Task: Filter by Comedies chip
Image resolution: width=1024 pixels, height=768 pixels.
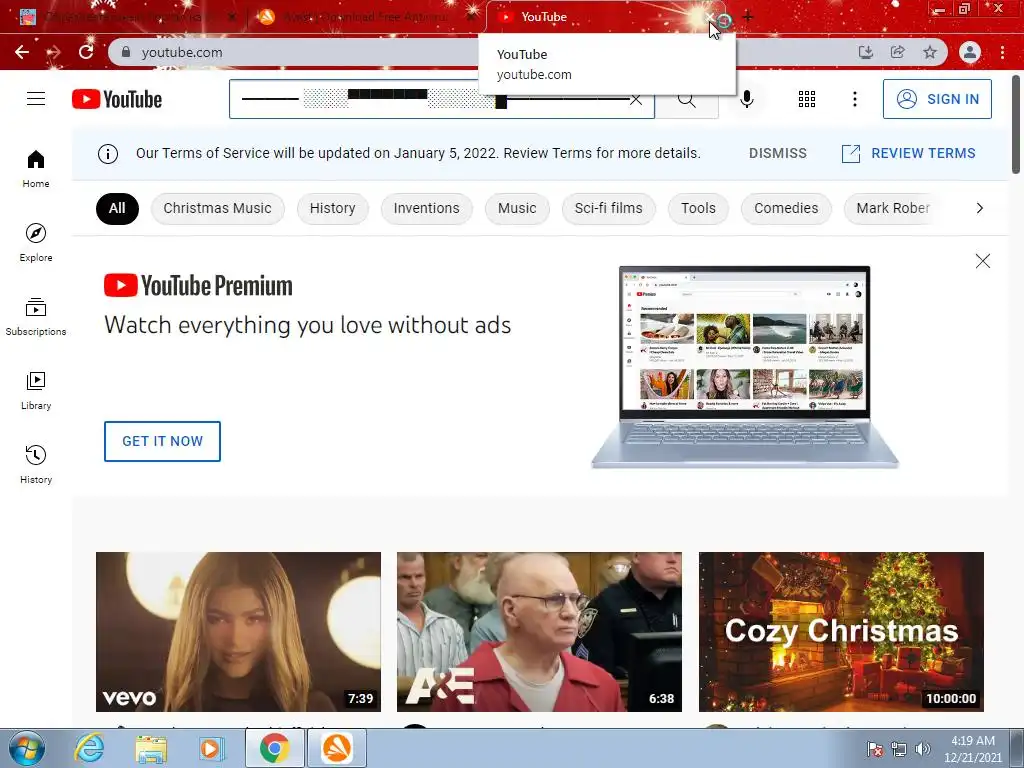Action: pos(786,208)
